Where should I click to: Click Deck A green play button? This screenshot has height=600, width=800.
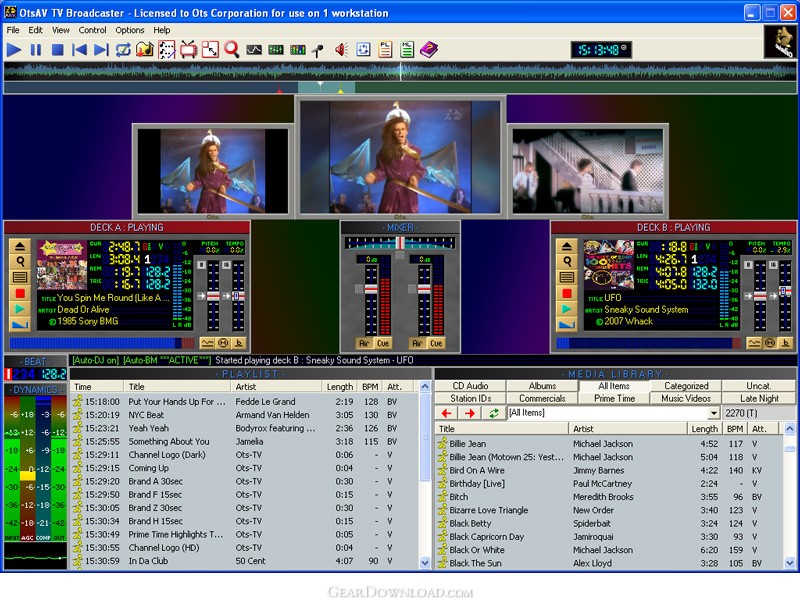[x=20, y=309]
